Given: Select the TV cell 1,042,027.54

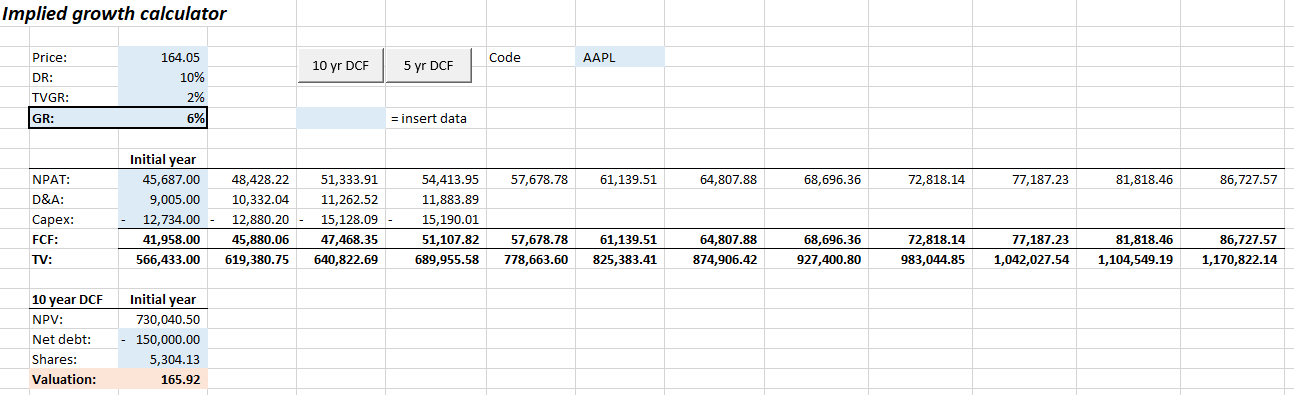Looking at the screenshot, I should coord(1024,258).
